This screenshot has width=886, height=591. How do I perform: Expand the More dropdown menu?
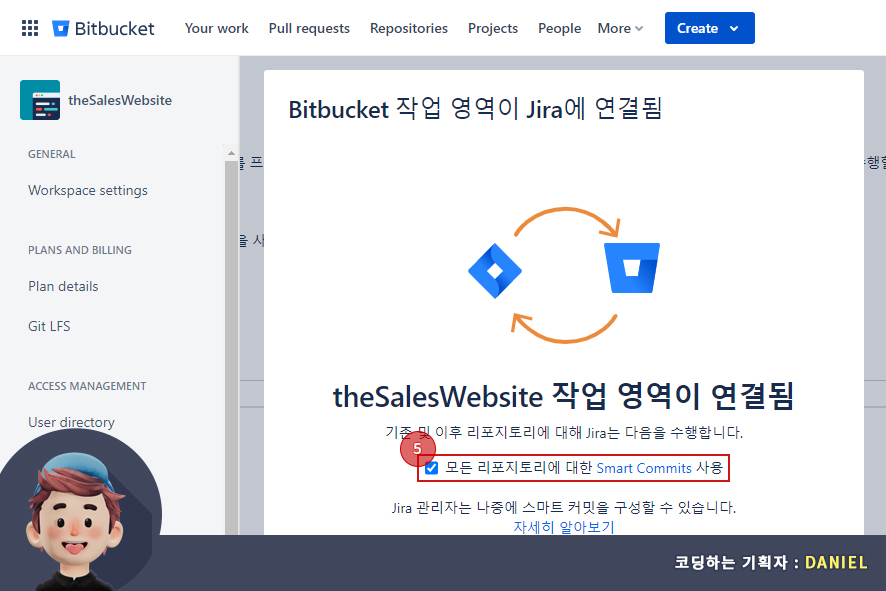pyautogui.click(x=620, y=28)
